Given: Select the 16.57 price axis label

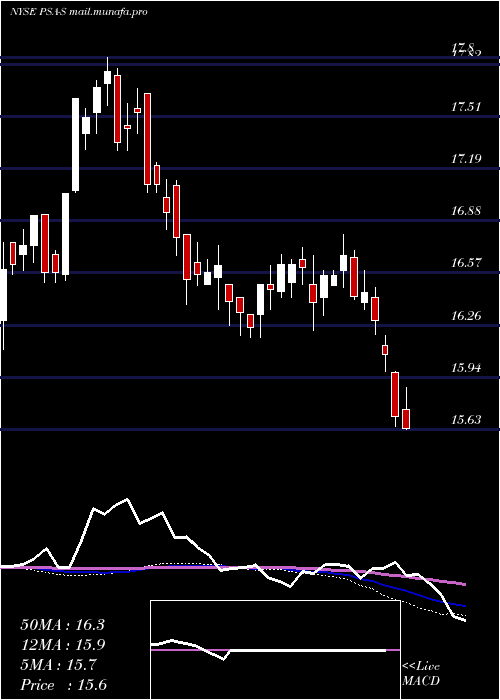Looking at the screenshot, I should click(x=466, y=263).
